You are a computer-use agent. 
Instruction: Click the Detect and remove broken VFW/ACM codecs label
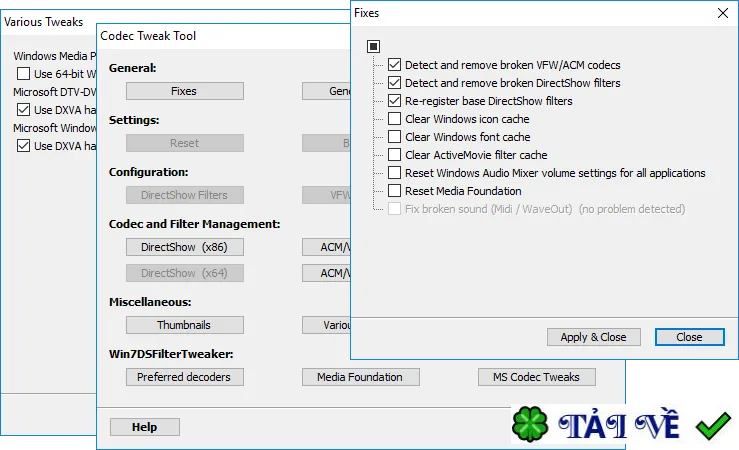[x=512, y=65]
